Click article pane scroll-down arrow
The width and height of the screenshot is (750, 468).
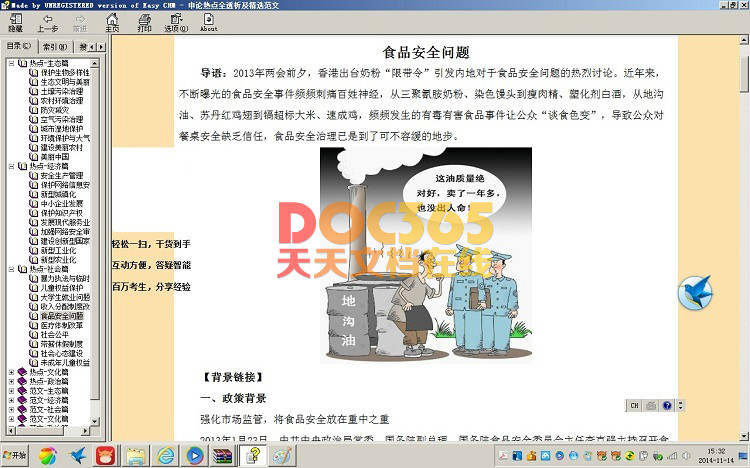coord(744,436)
